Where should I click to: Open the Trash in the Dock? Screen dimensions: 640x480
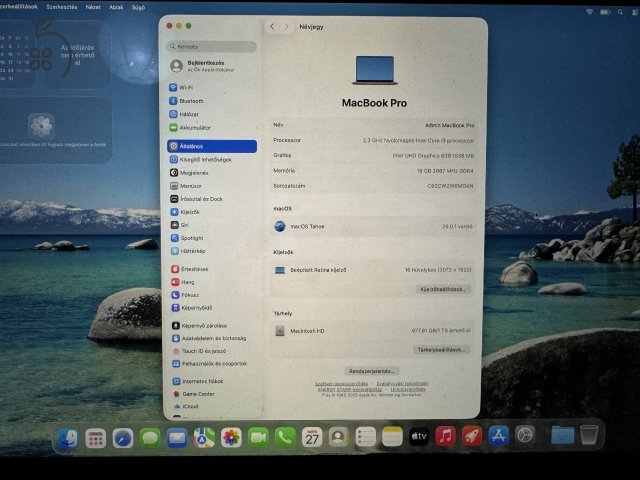tap(589, 435)
